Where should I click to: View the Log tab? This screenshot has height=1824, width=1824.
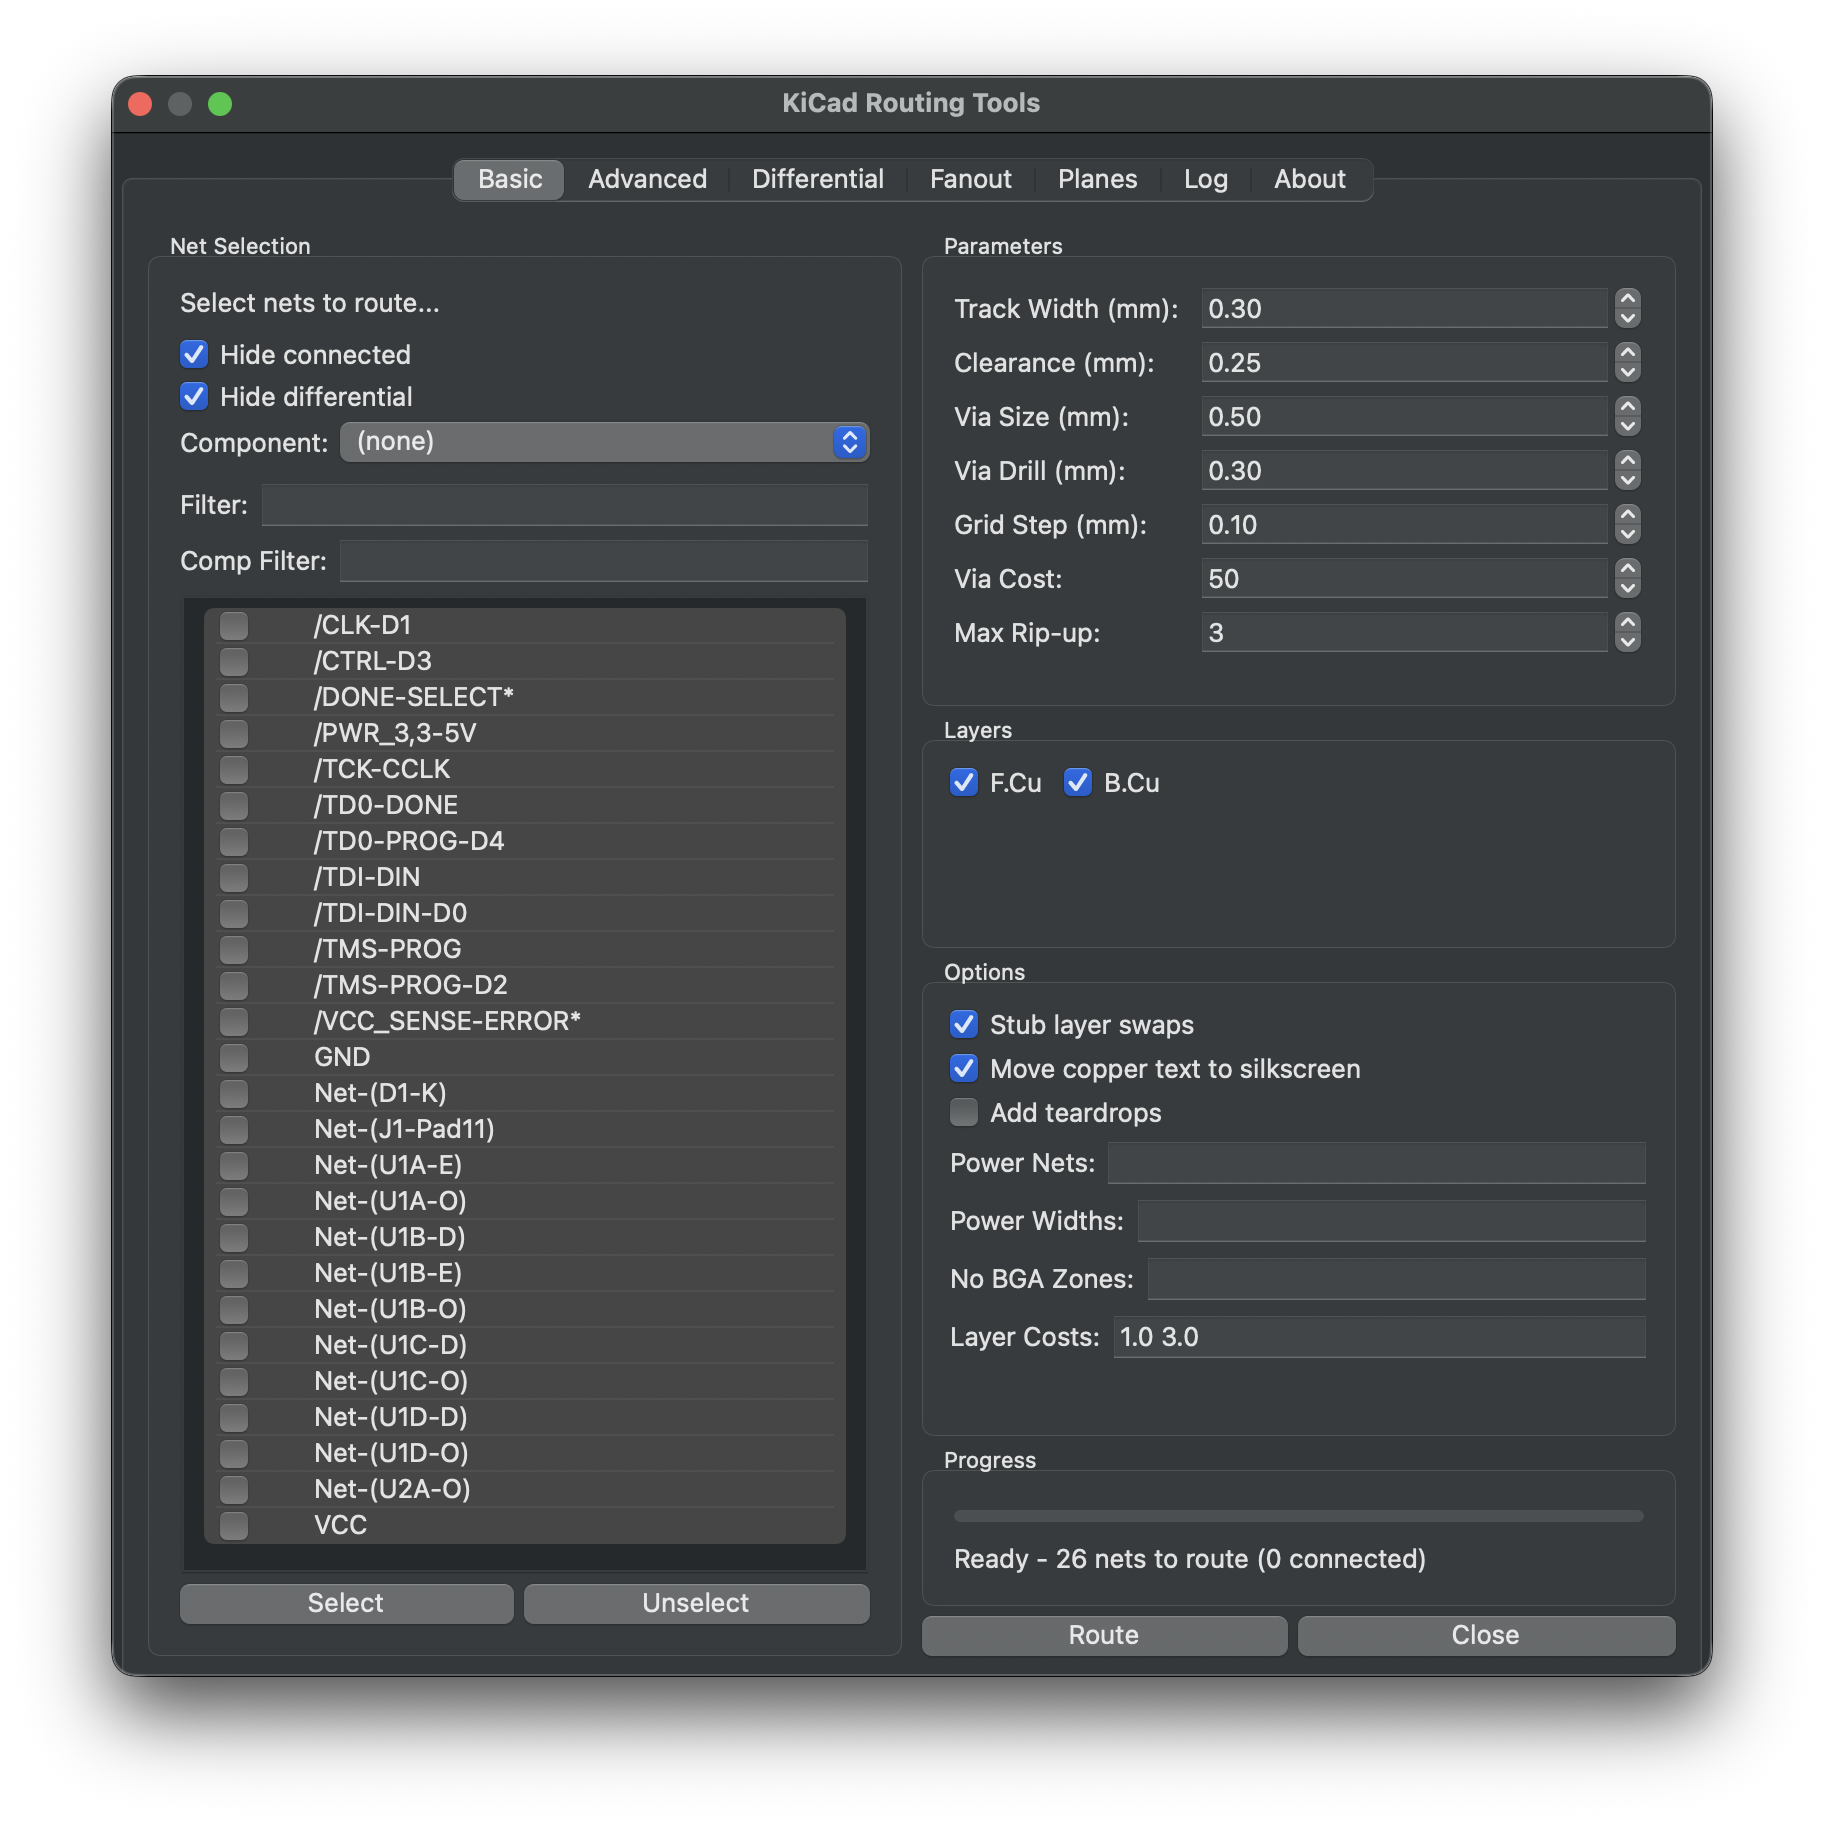pyautogui.click(x=1205, y=179)
